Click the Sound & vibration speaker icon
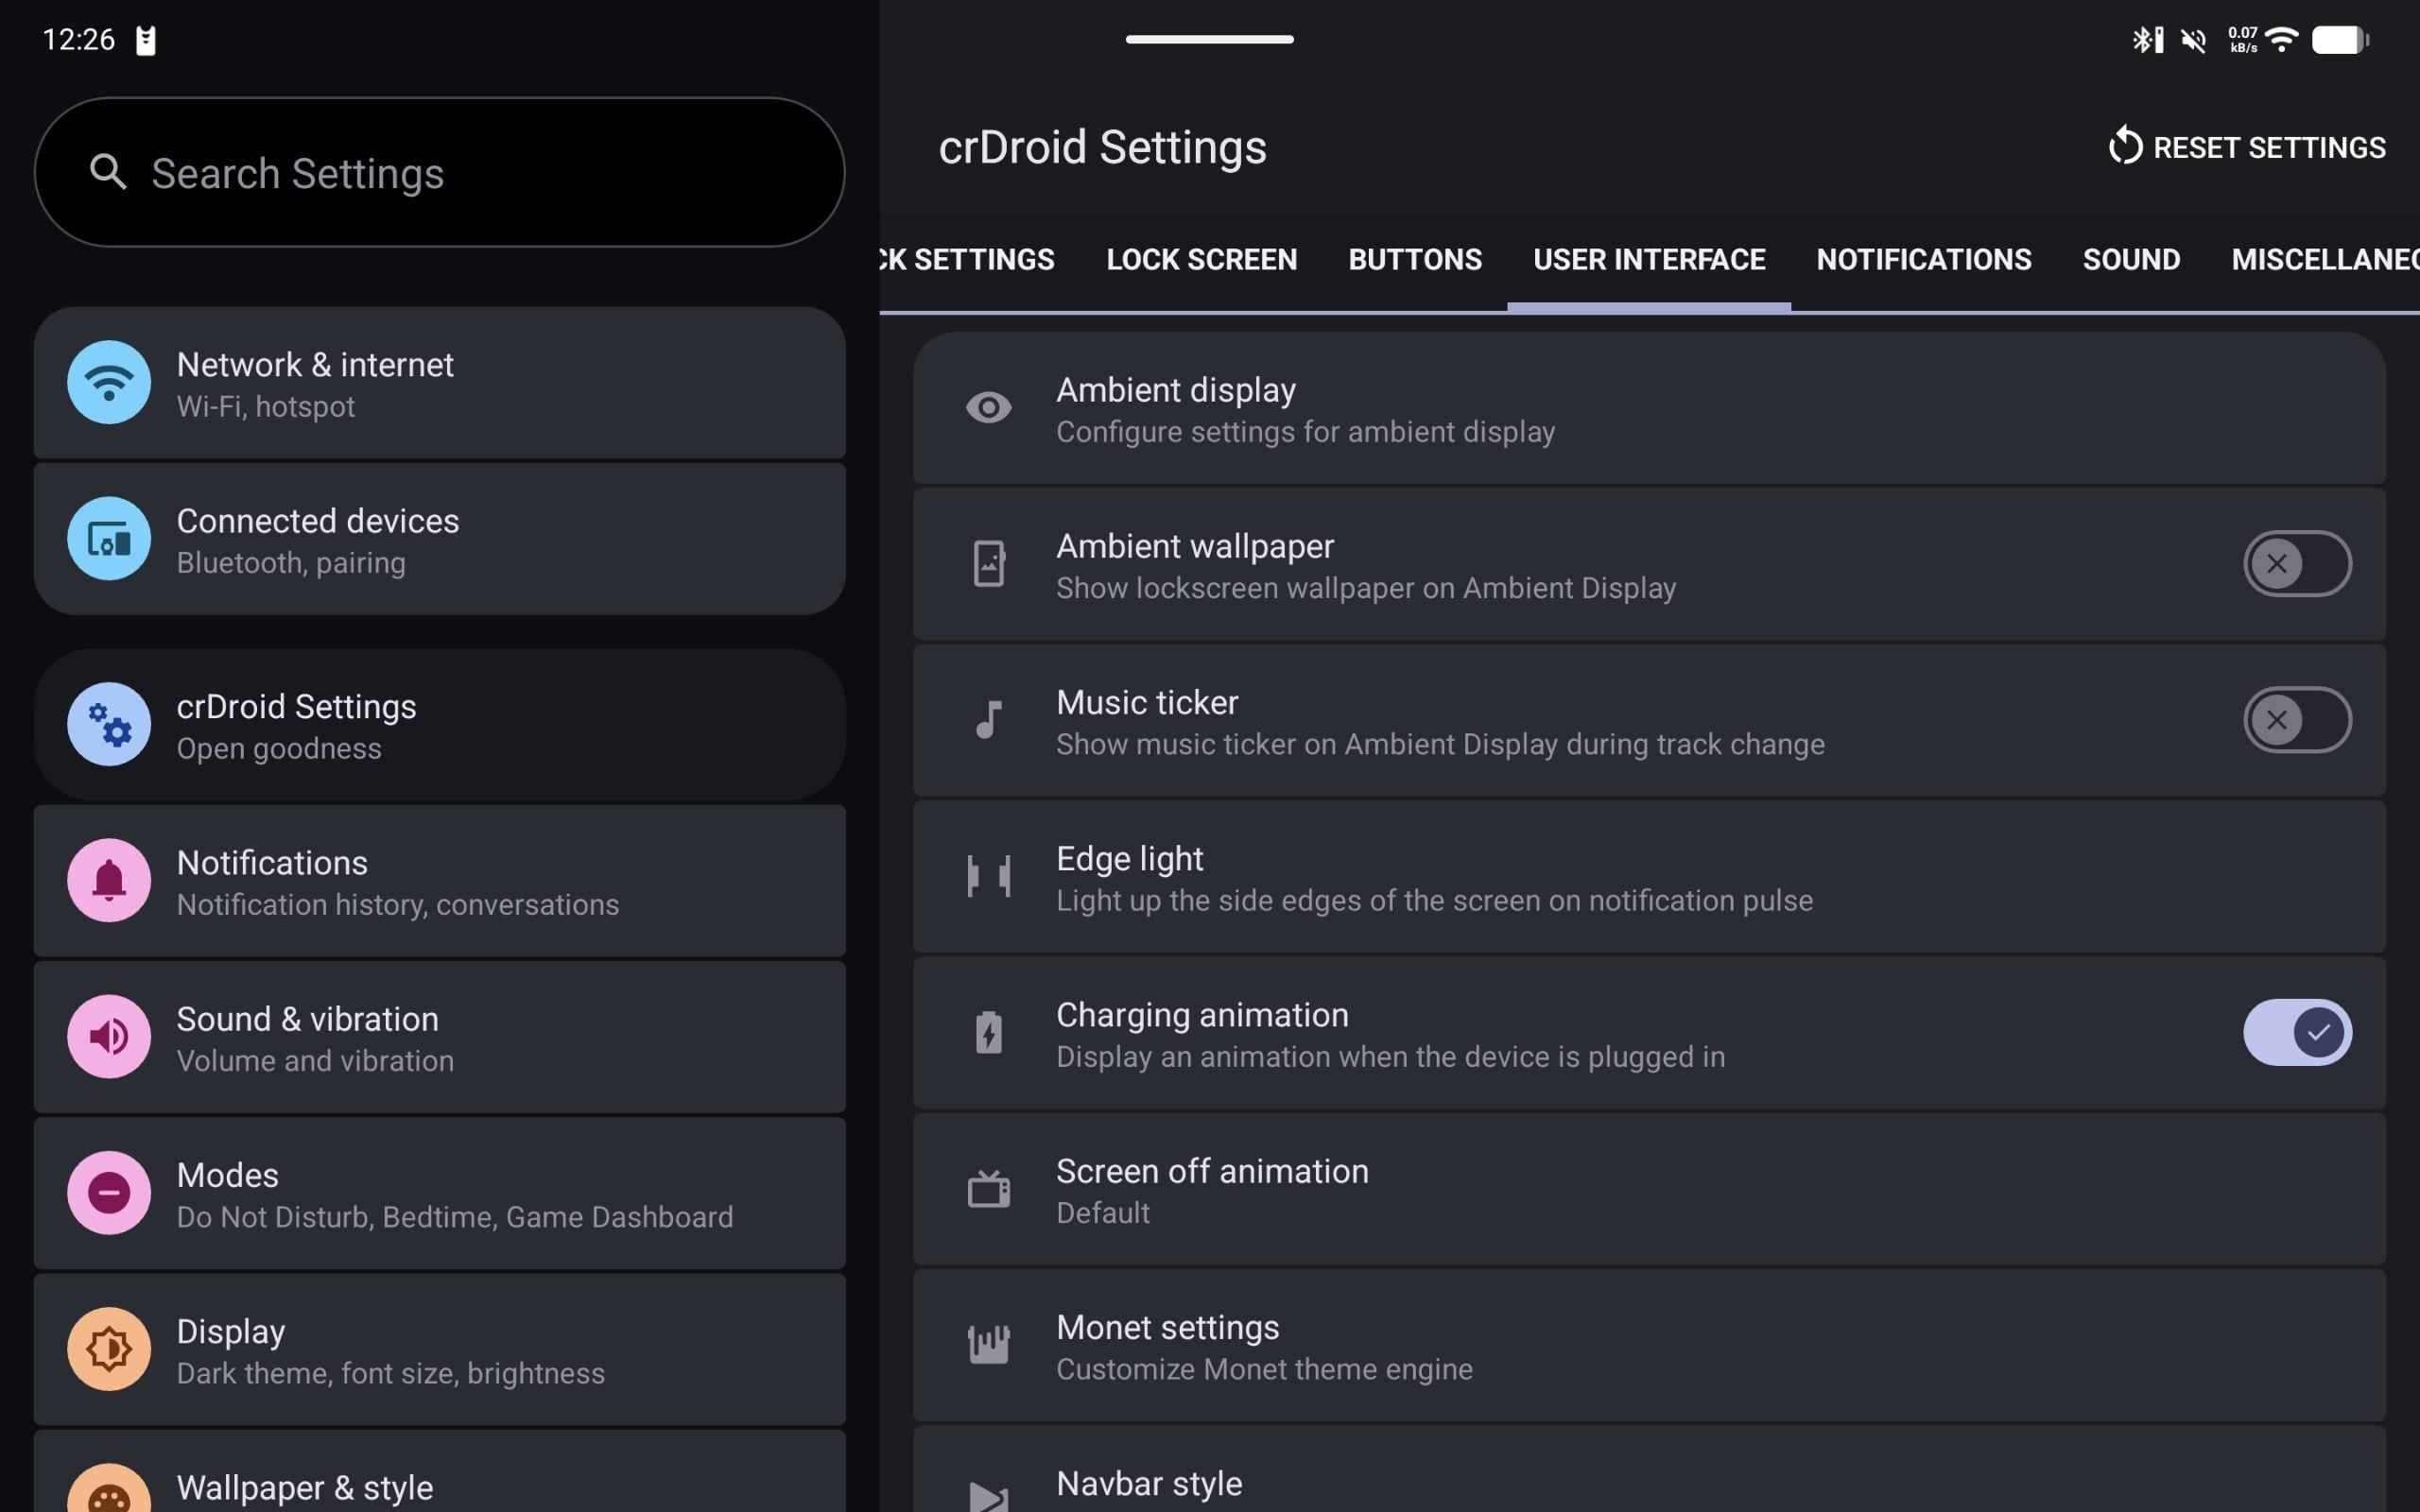 [x=109, y=1036]
